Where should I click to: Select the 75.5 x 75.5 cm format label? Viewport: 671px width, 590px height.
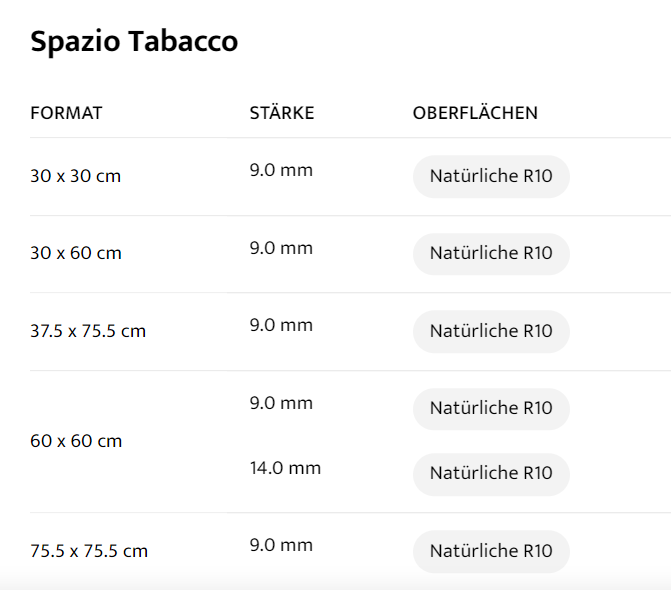pos(89,551)
